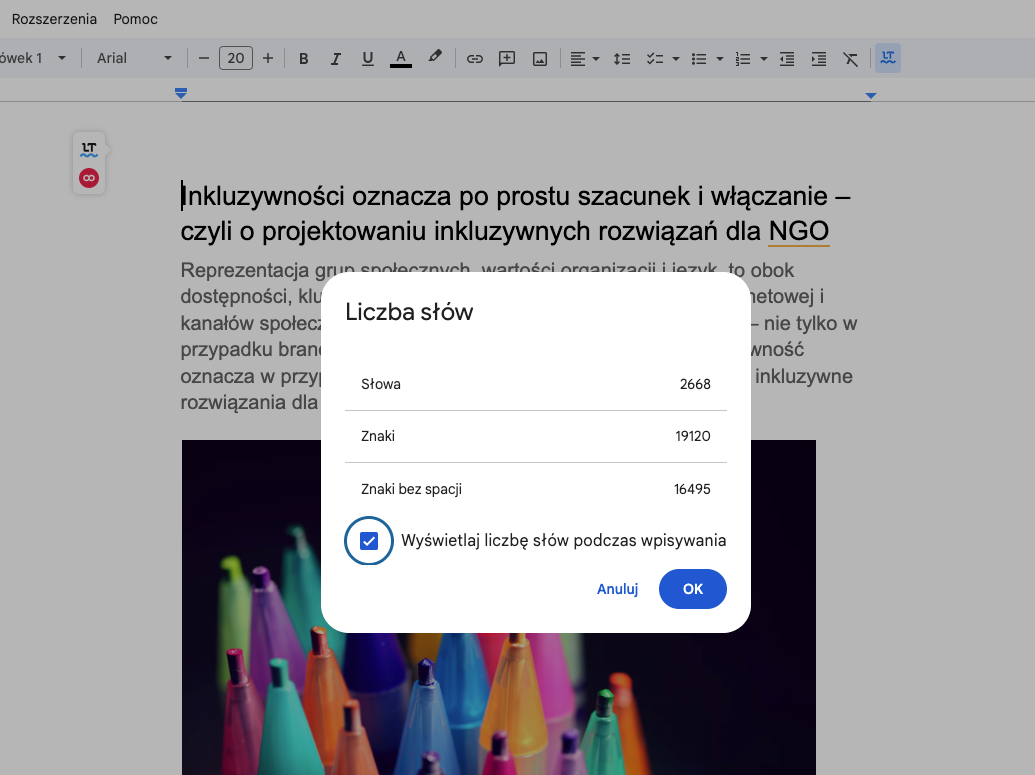Toggle the LanguageTool button in the toolbar
Viewport: 1035px width, 775px height.
pyautogui.click(x=887, y=59)
